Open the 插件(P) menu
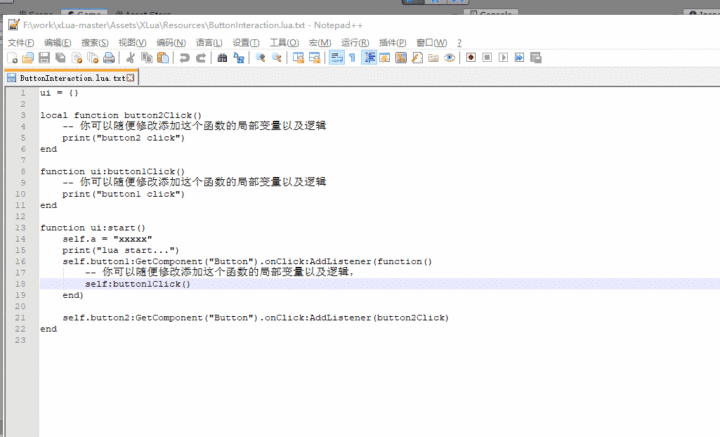 (x=393, y=43)
